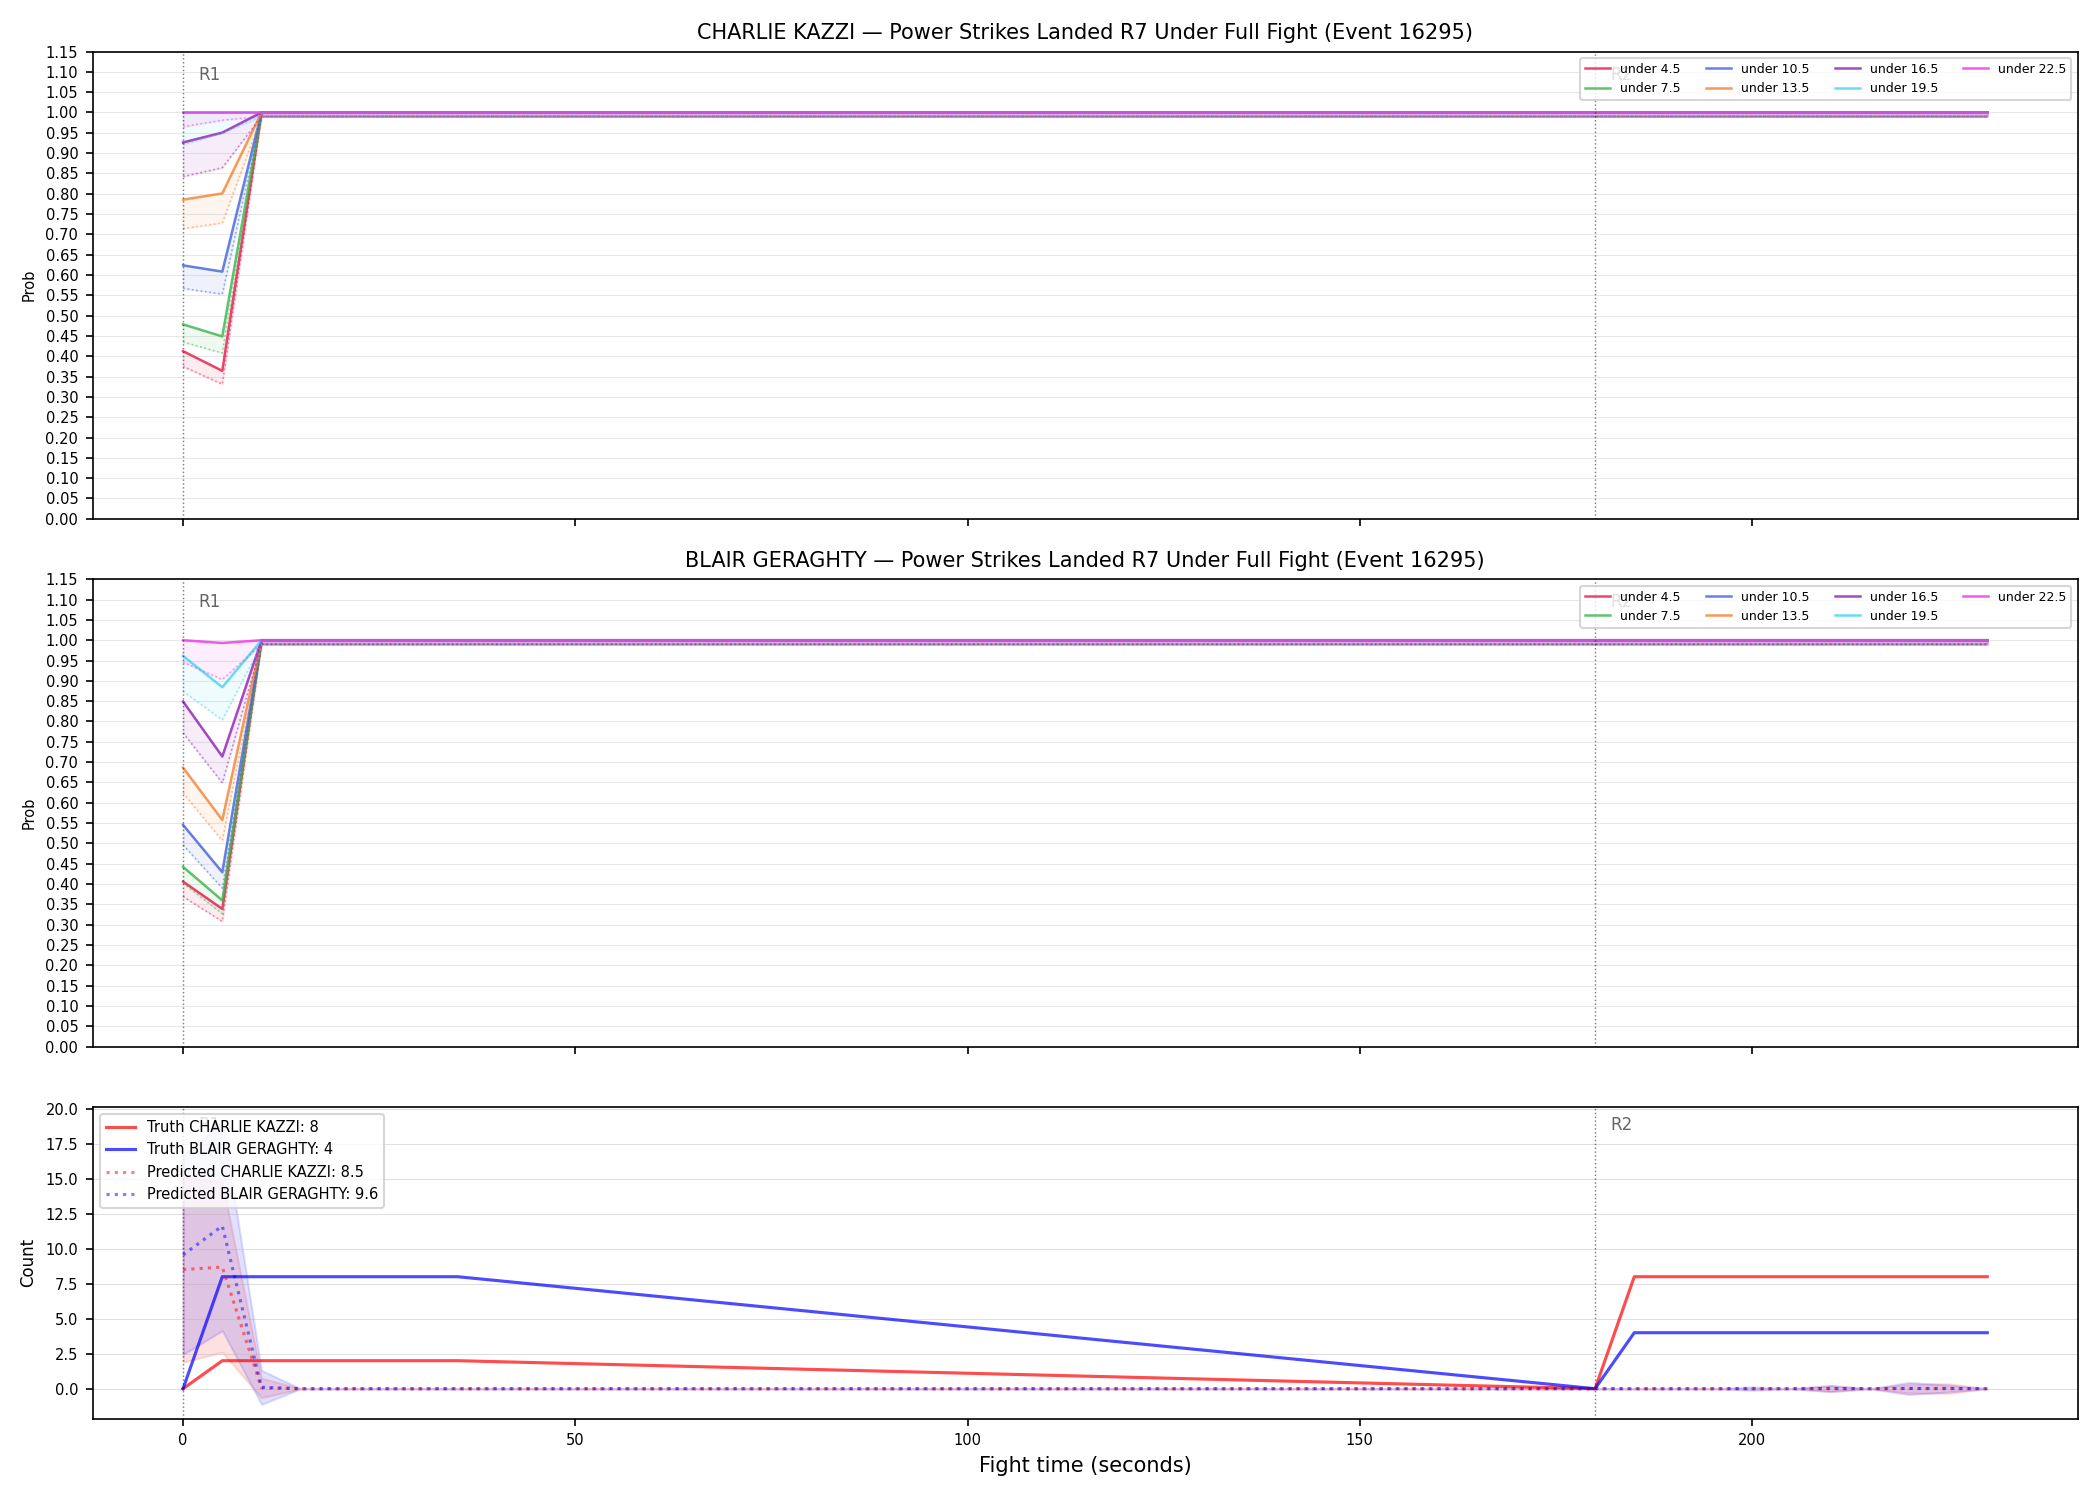This screenshot has width=2100, height=1500.
Task: Click the 'Count' y-axis label
Action: pyautogui.click(x=27, y=1264)
